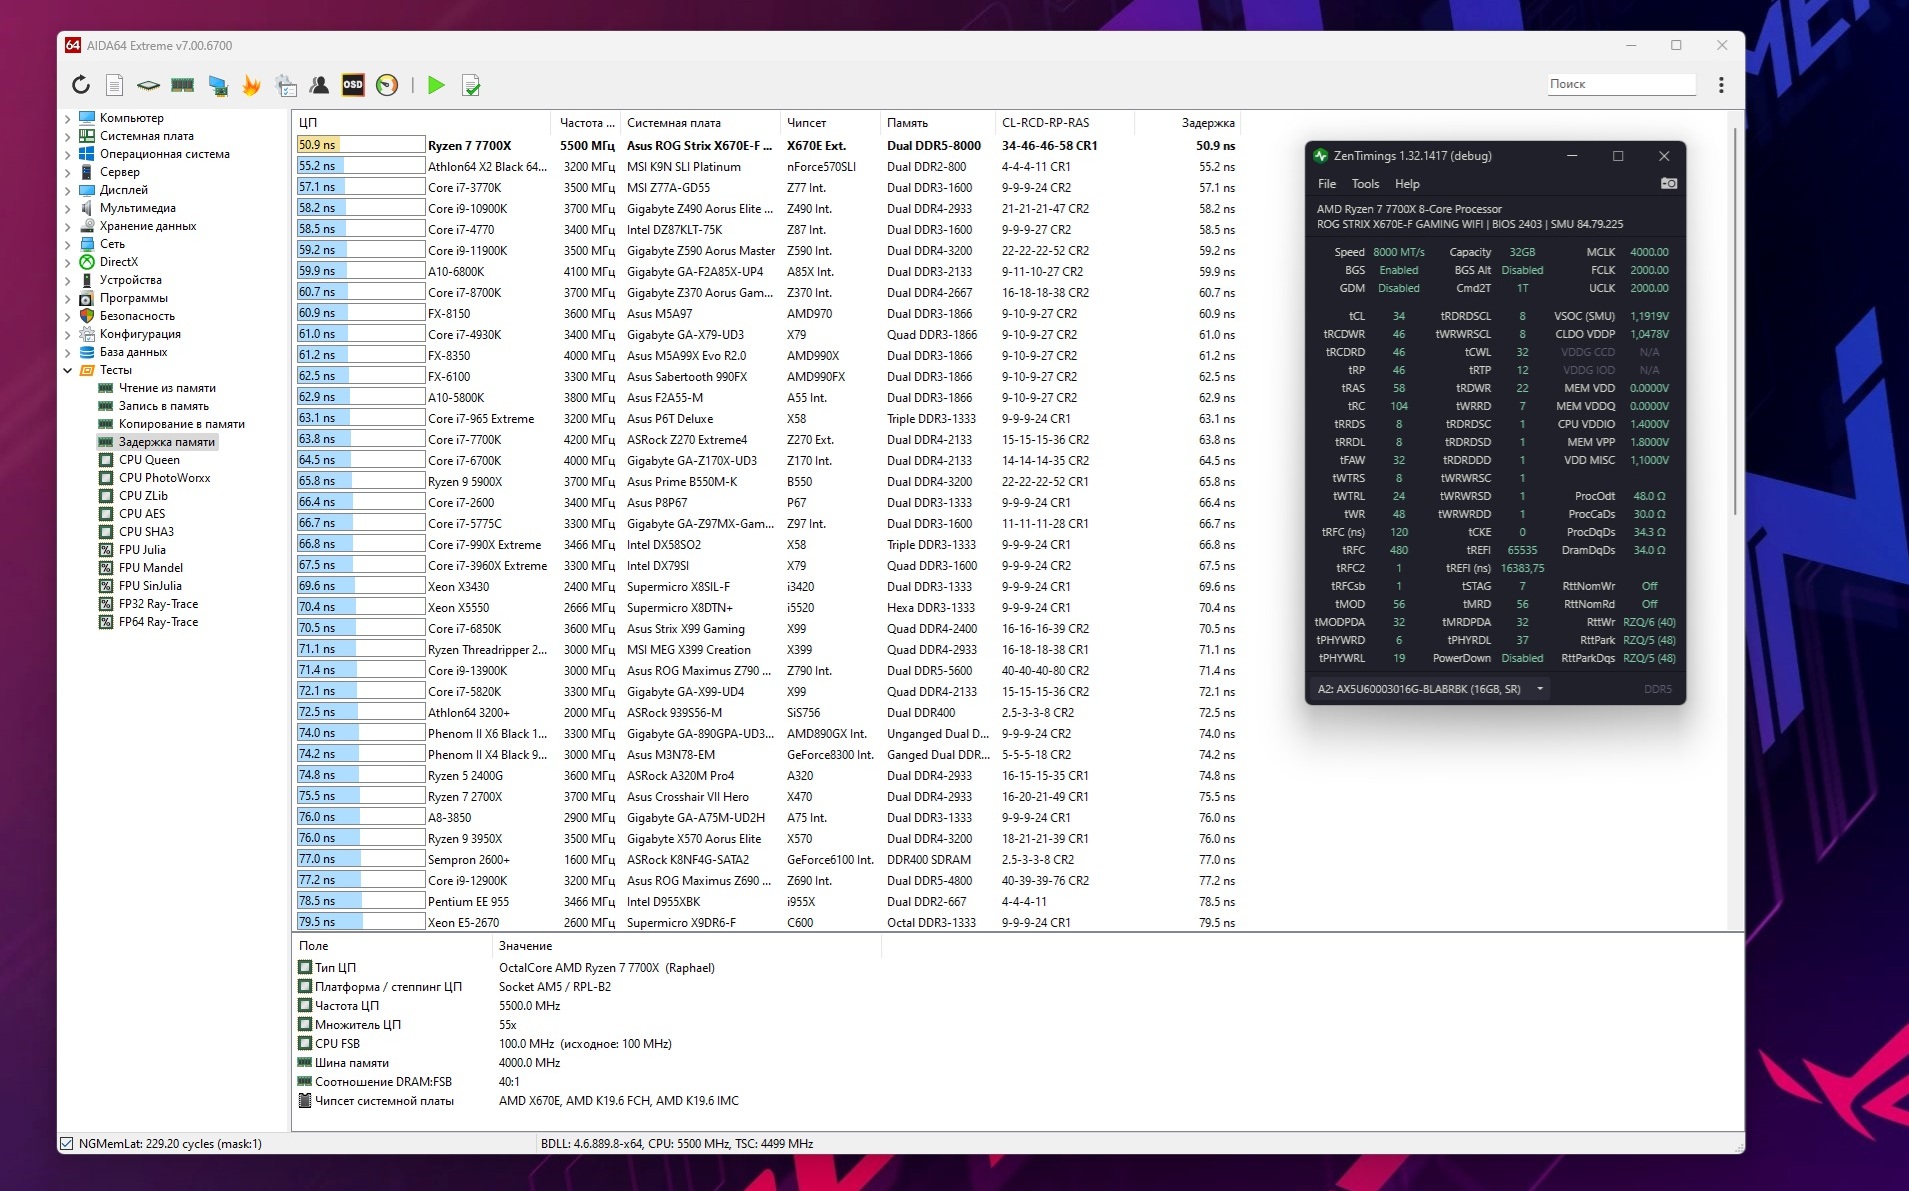Screen dimensions: 1909x1191
Task: Click the Поиск search field
Action: tap(1621, 84)
